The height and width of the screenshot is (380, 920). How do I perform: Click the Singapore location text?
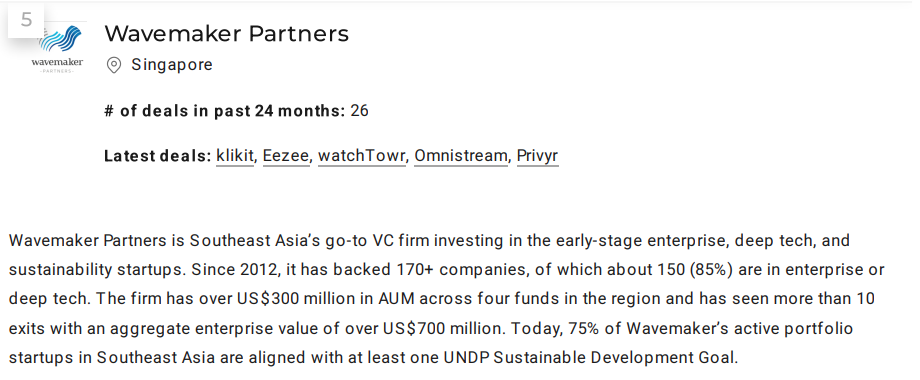pos(172,65)
